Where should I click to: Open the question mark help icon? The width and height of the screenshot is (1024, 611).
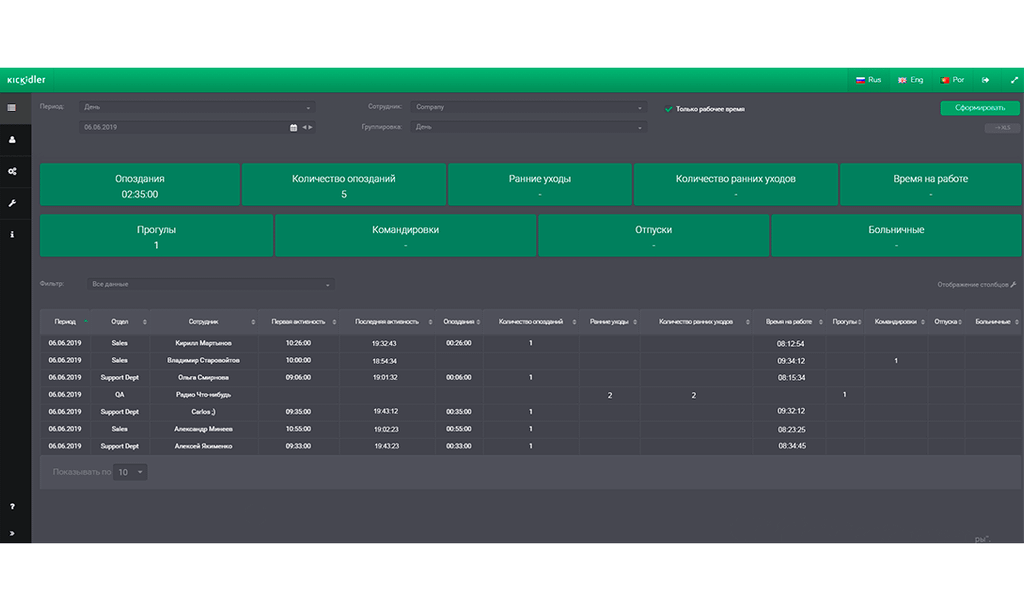[x=12, y=506]
